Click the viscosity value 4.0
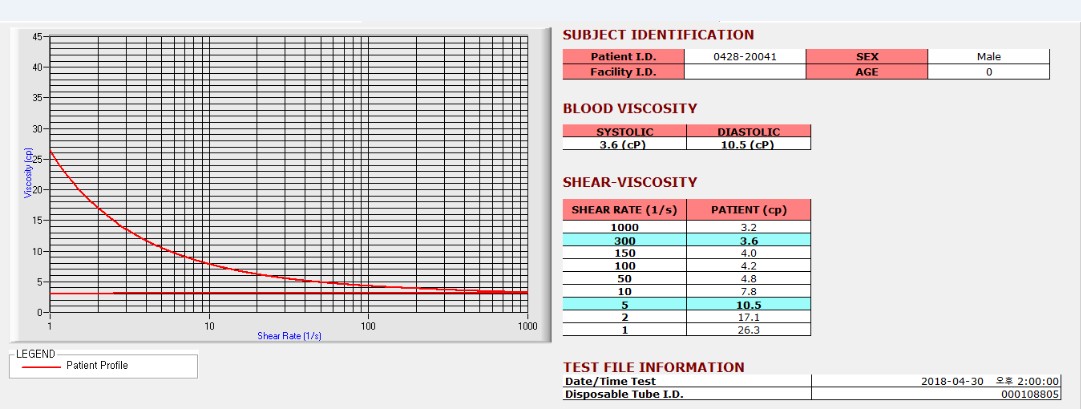Image resolution: width=1081 pixels, height=409 pixels. (x=749, y=253)
